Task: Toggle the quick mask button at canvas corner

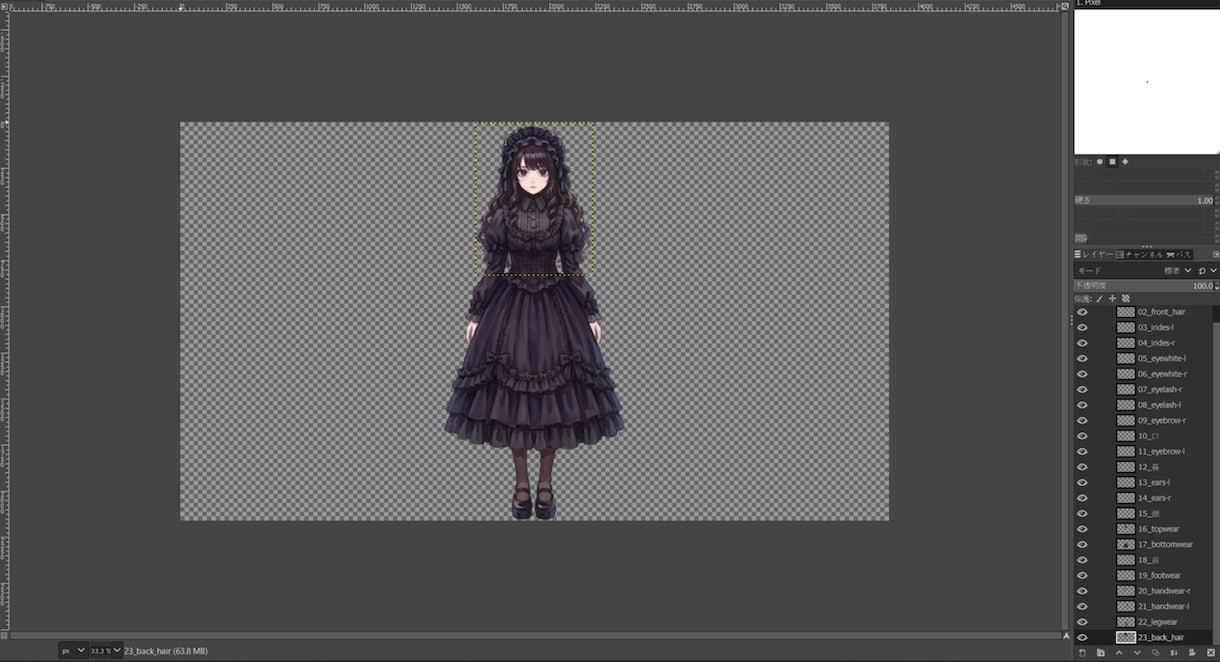Action: coord(5,636)
